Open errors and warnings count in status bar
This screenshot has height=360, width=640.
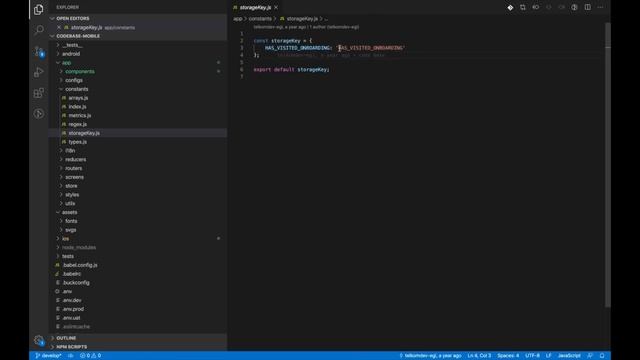tap(90, 356)
